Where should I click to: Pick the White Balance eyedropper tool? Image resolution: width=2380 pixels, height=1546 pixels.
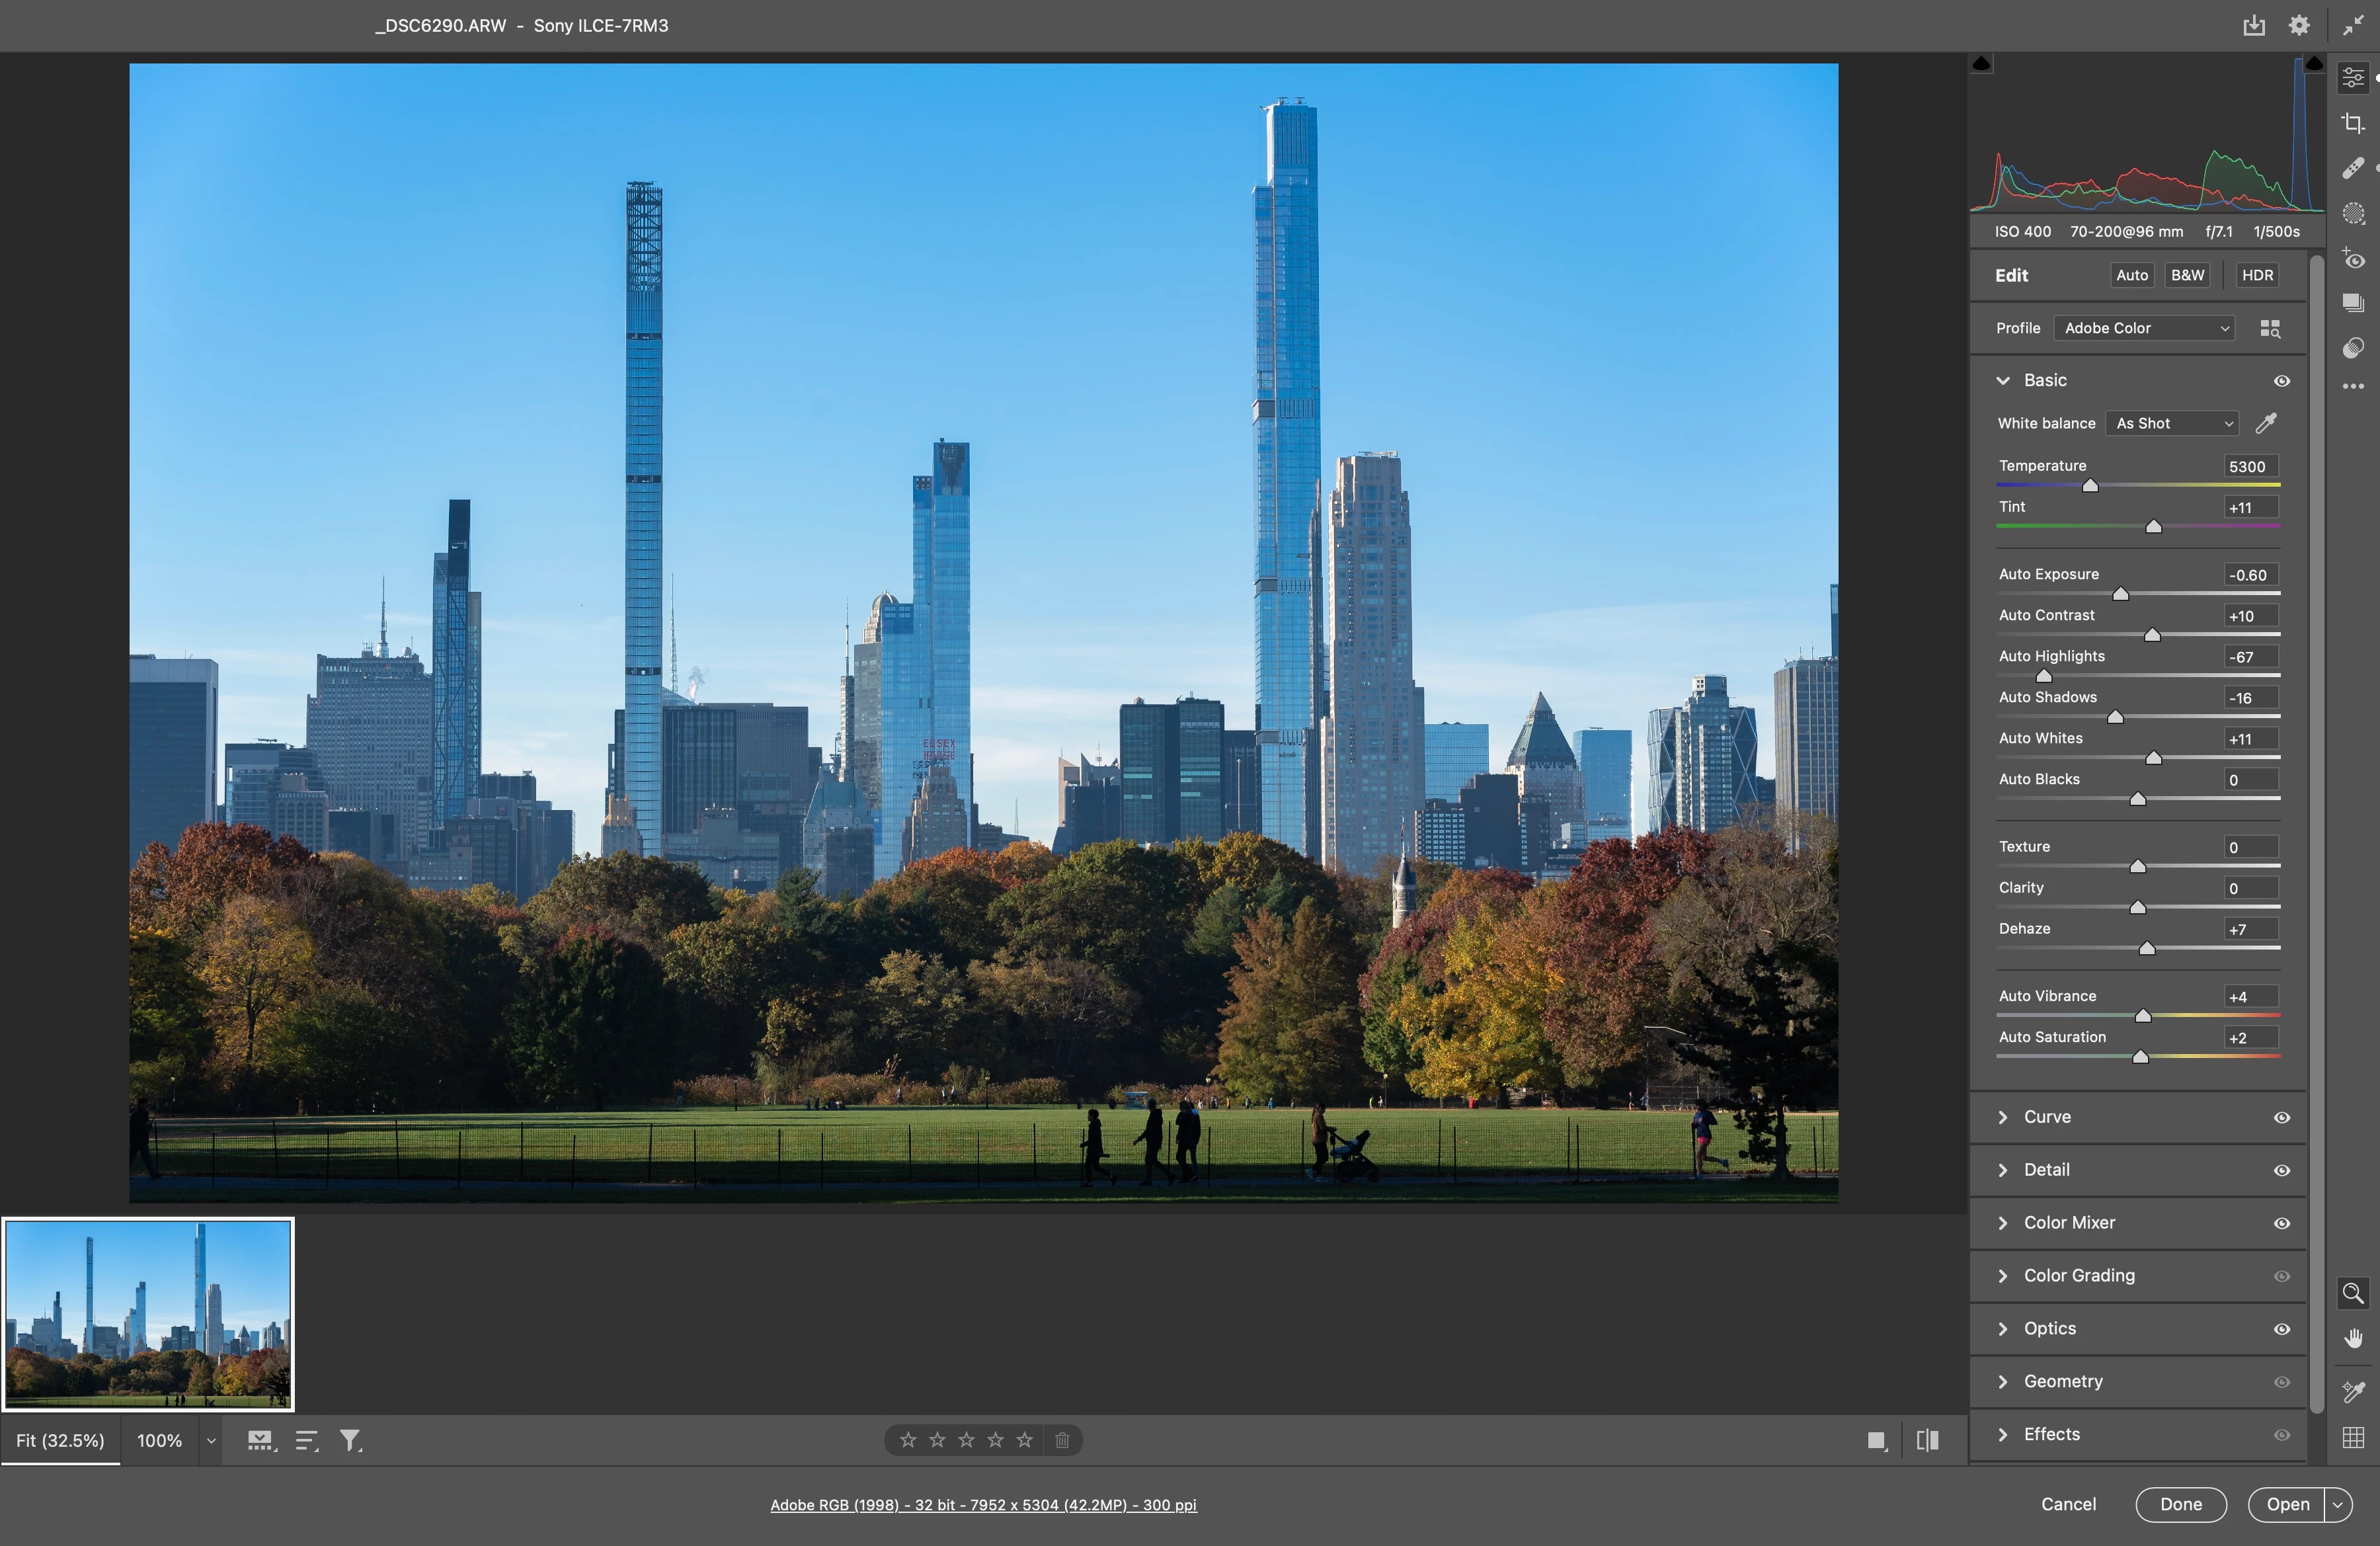(2266, 423)
